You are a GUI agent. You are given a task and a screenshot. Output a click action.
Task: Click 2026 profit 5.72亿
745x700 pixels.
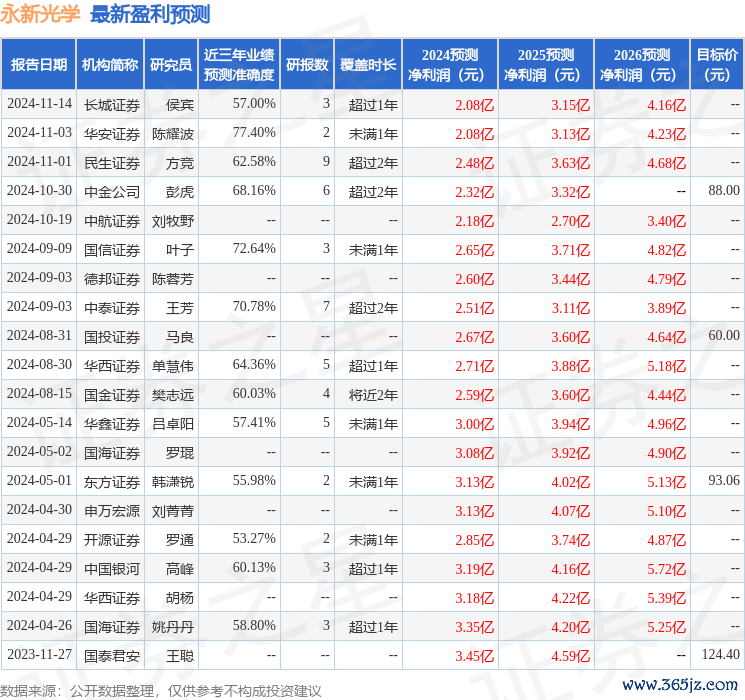(x=667, y=569)
